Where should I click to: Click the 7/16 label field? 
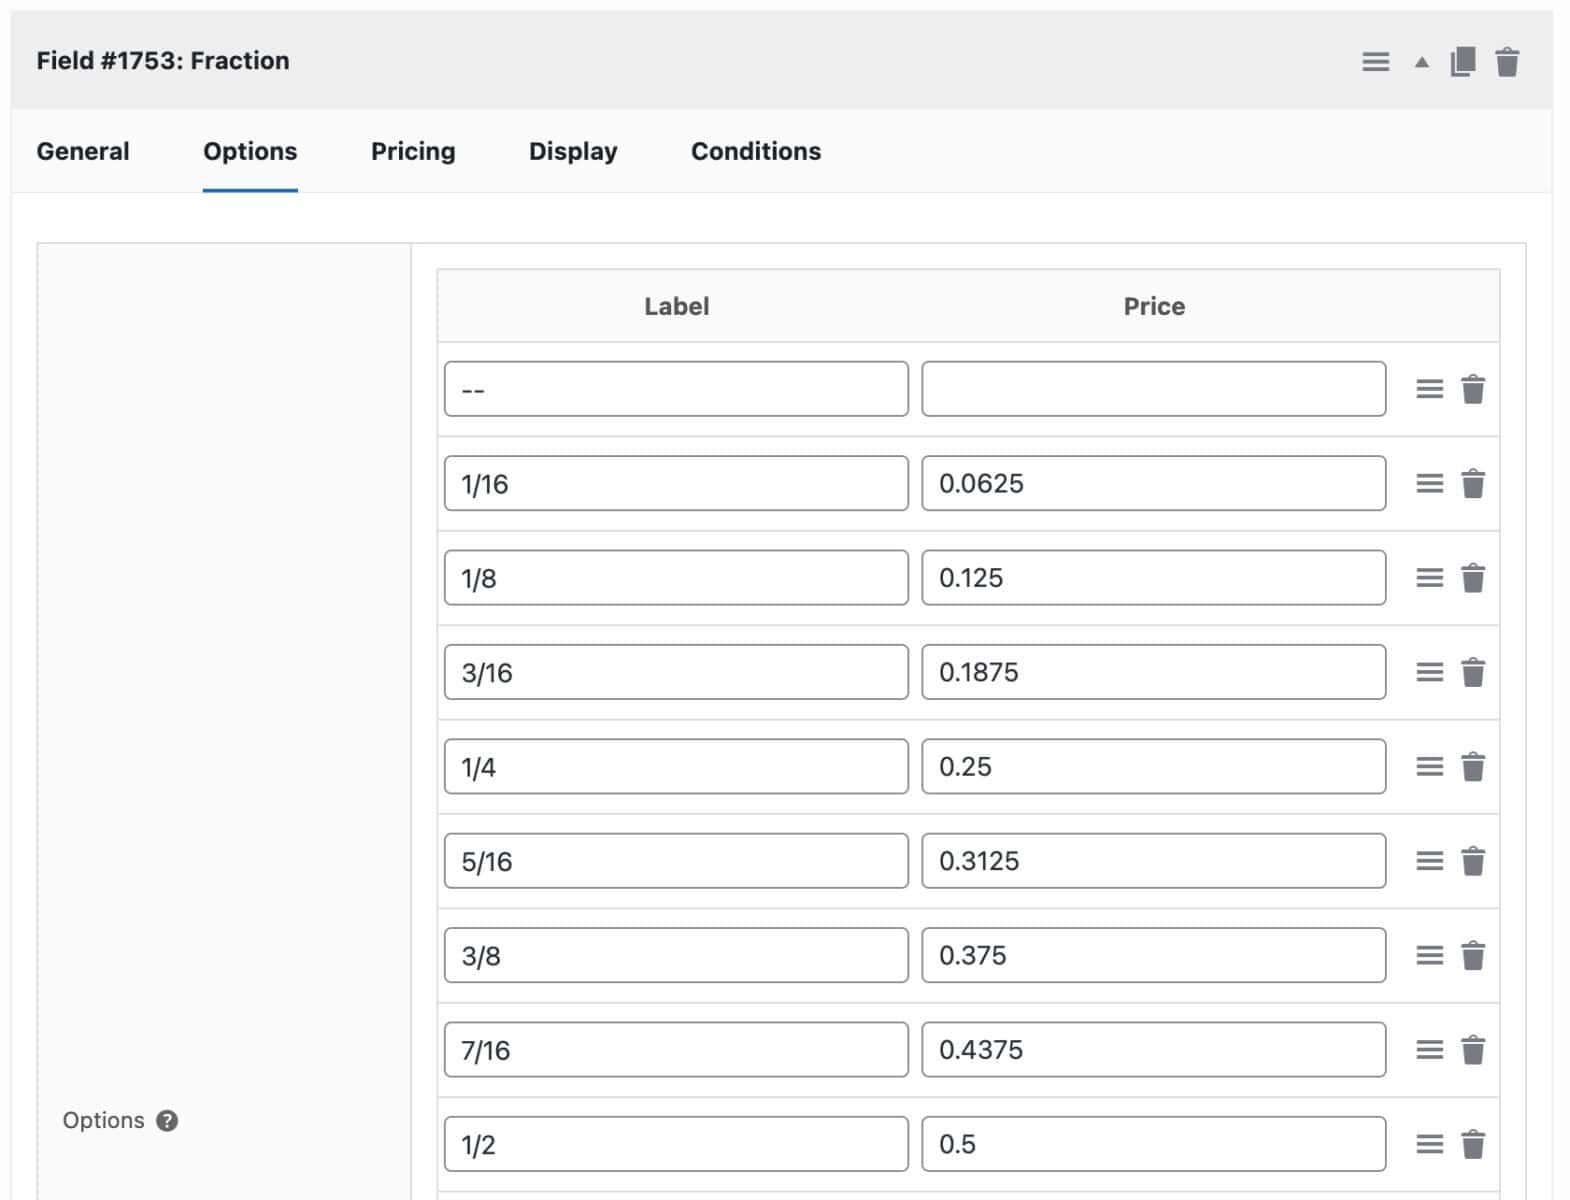tap(676, 1049)
